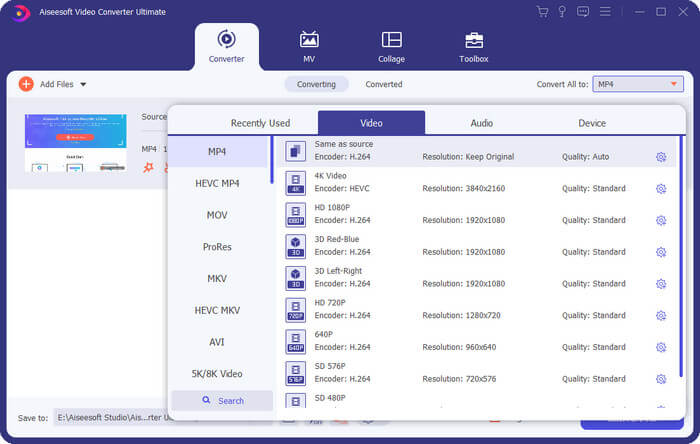Select the 3D Left-Right preset icon

coord(296,278)
